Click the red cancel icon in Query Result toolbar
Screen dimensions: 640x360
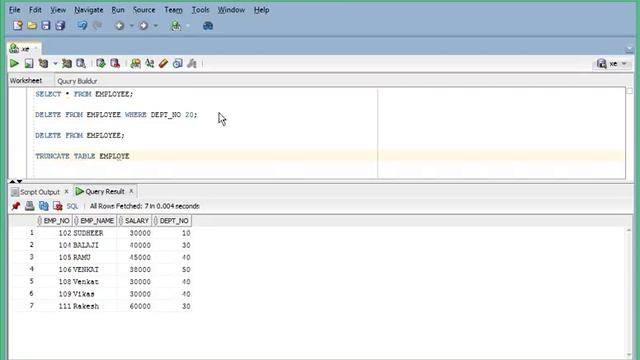tap(58, 206)
